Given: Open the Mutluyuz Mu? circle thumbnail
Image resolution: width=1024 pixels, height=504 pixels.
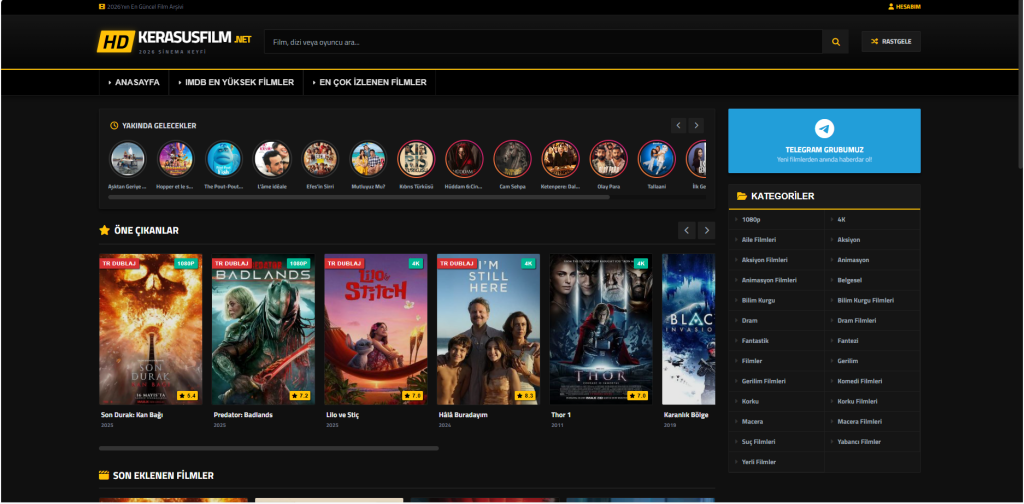Looking at the screenshot, I should pos(368,159).
